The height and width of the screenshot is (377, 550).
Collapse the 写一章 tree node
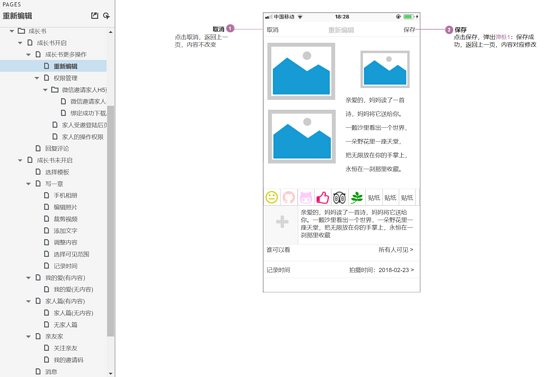click(x=29, y=184)
